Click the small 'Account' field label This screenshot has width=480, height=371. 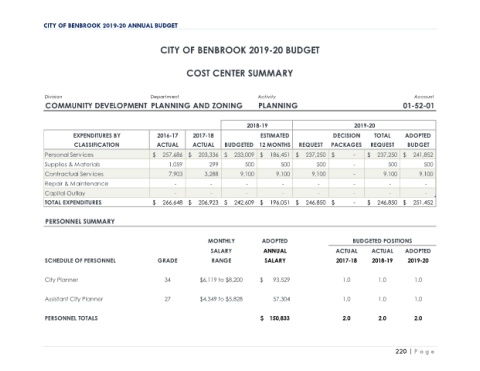(x=424, y=97)
